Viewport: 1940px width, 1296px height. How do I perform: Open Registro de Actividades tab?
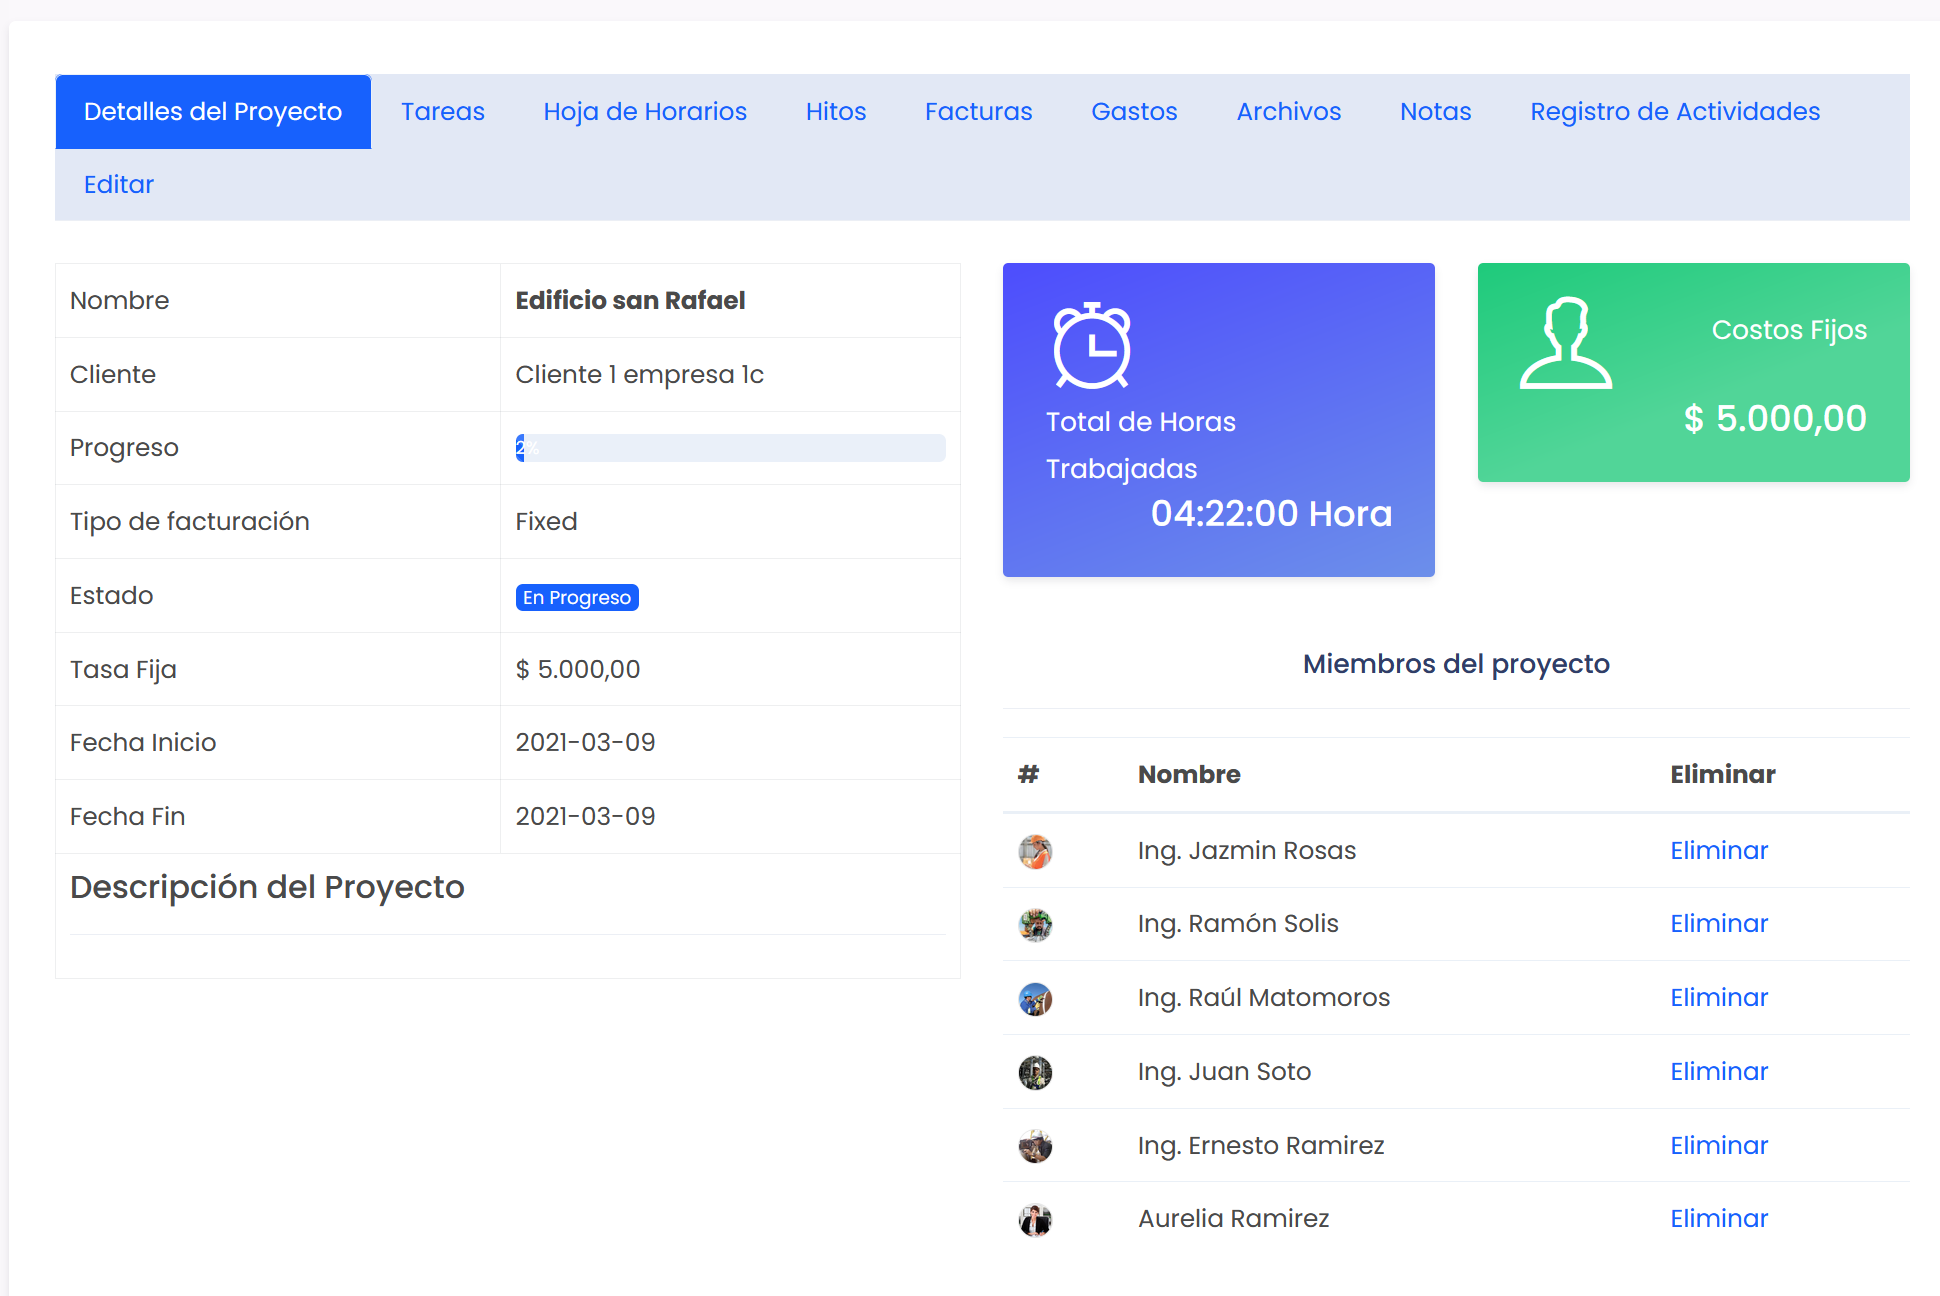click(x=1675, y=112)
